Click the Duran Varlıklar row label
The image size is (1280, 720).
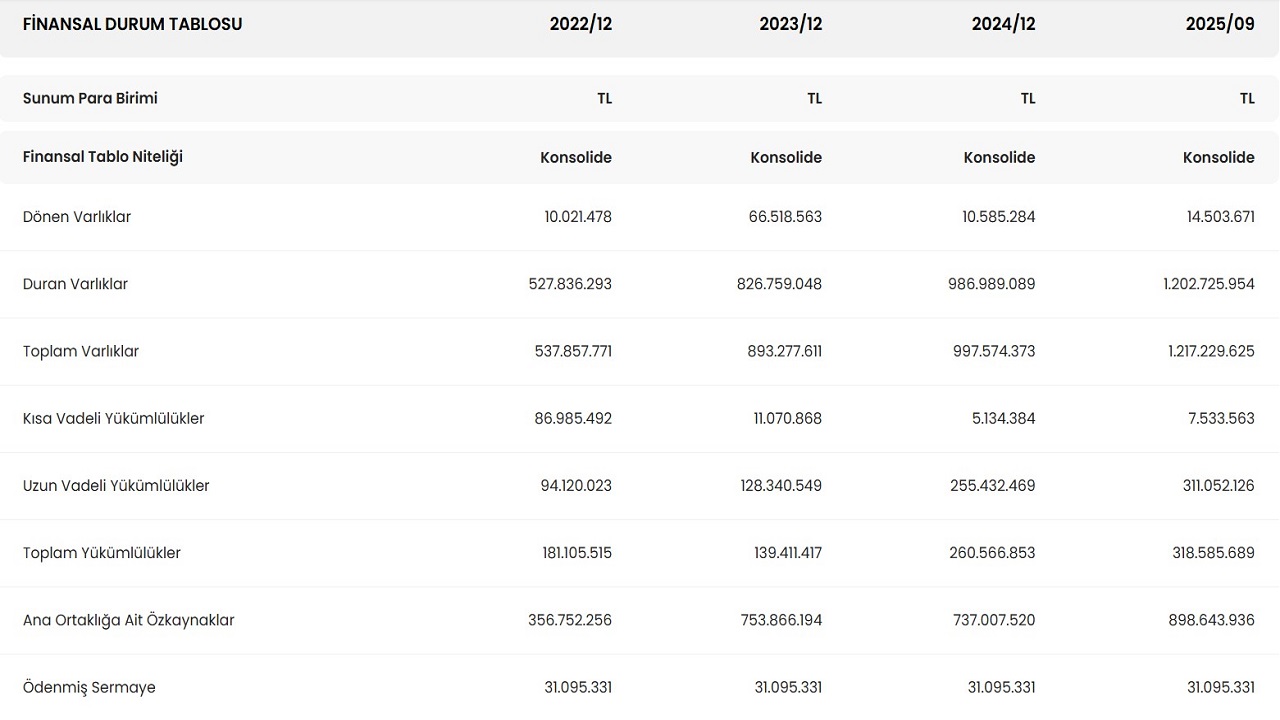pyautogui.click(x=75, y=284)
